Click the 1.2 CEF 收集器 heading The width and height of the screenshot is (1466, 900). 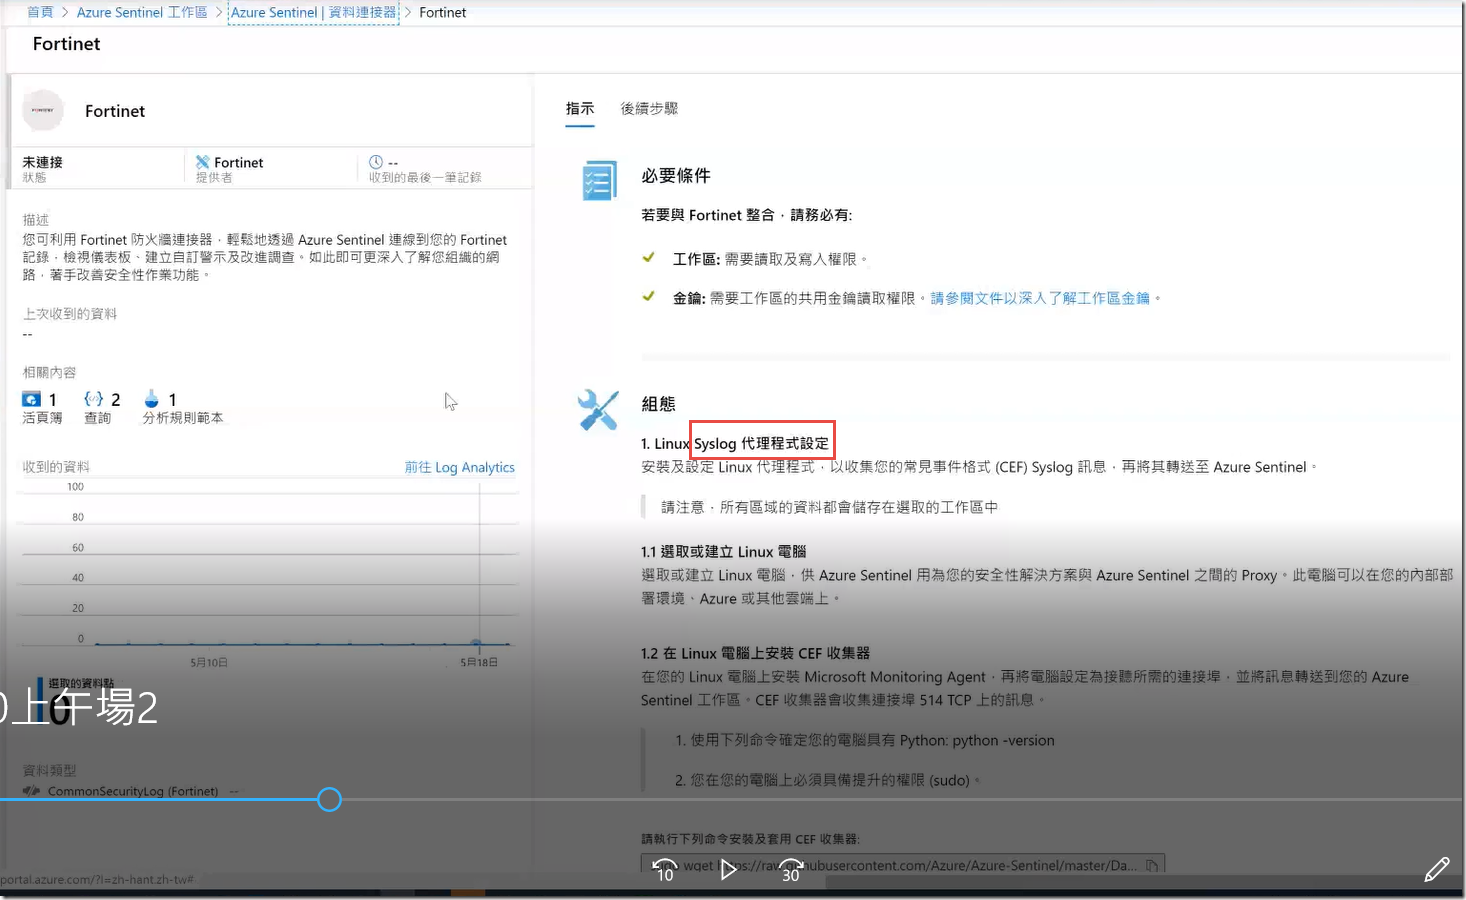755,653
